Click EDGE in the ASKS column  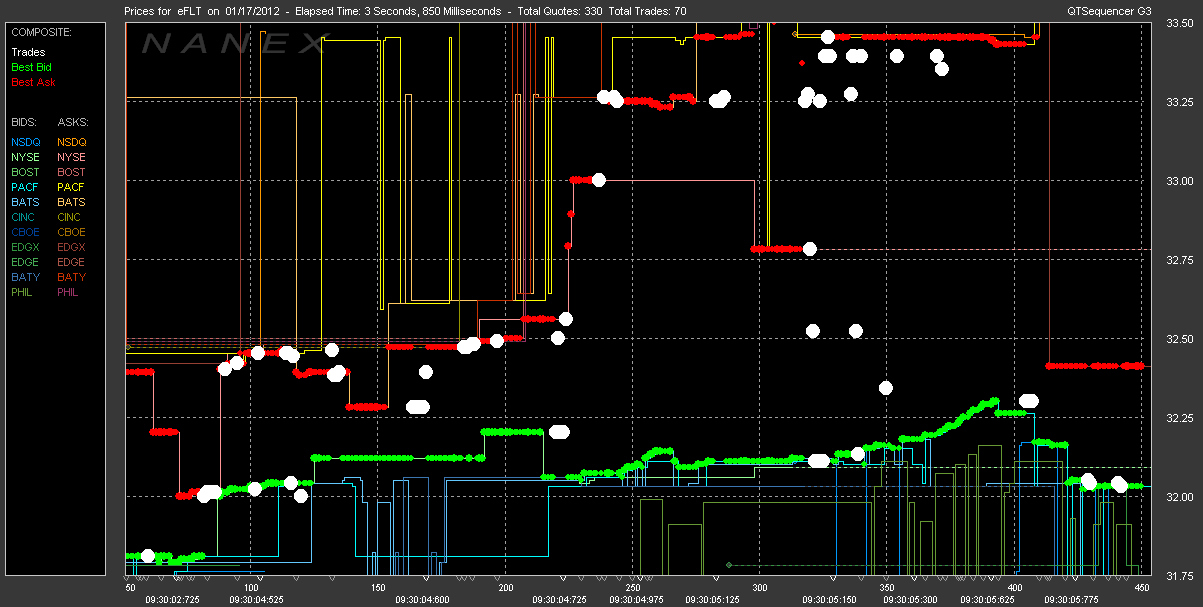pos(72,262)
